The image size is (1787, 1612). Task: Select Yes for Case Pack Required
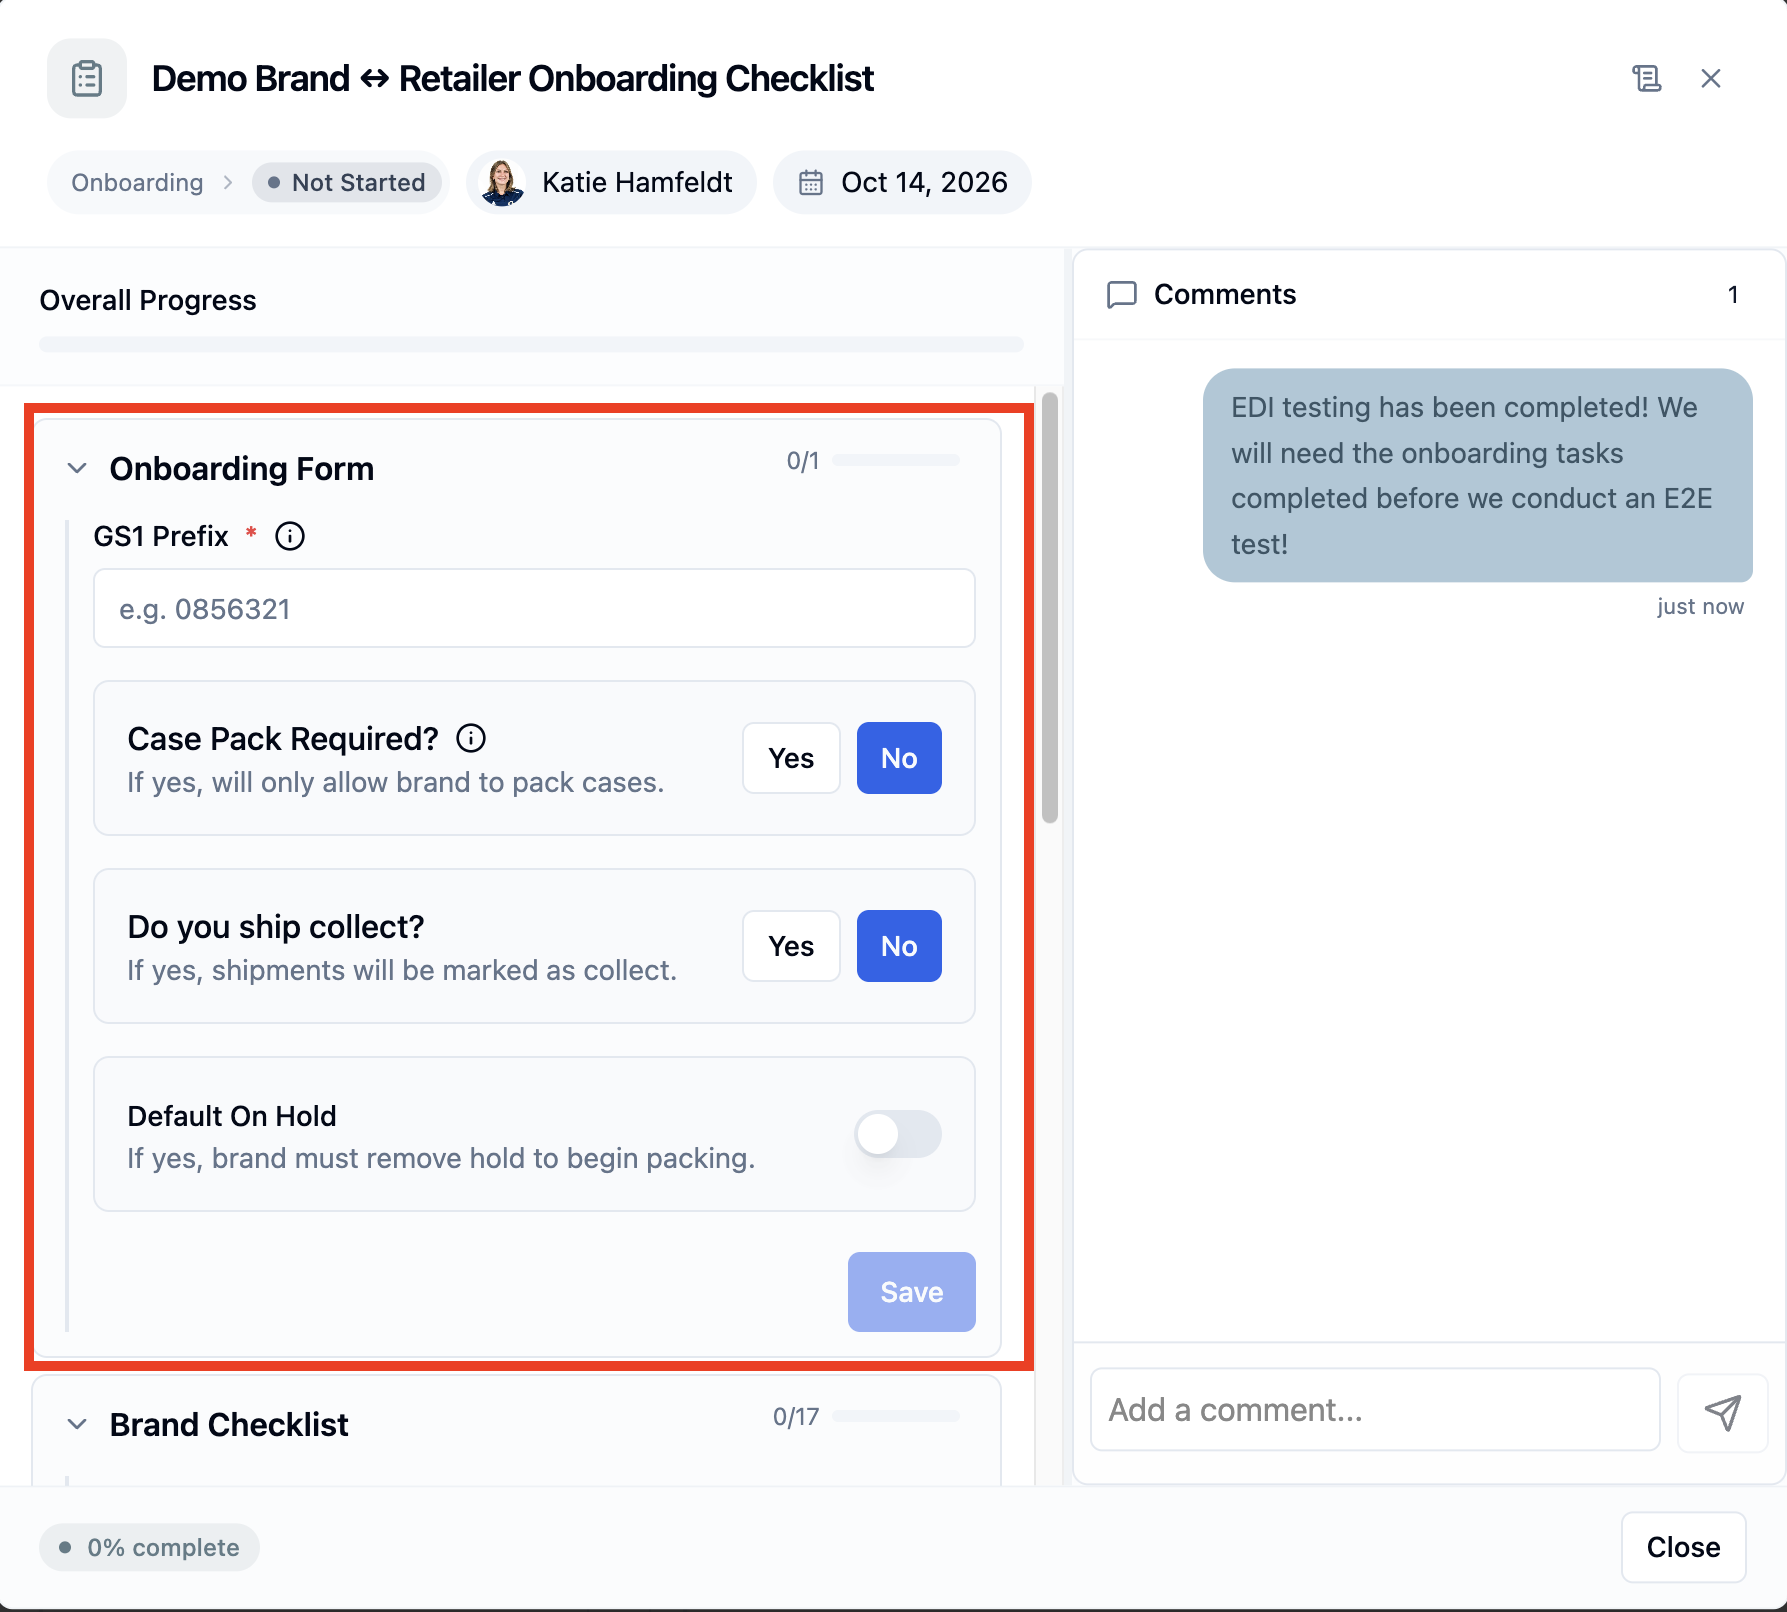[791, 758]
